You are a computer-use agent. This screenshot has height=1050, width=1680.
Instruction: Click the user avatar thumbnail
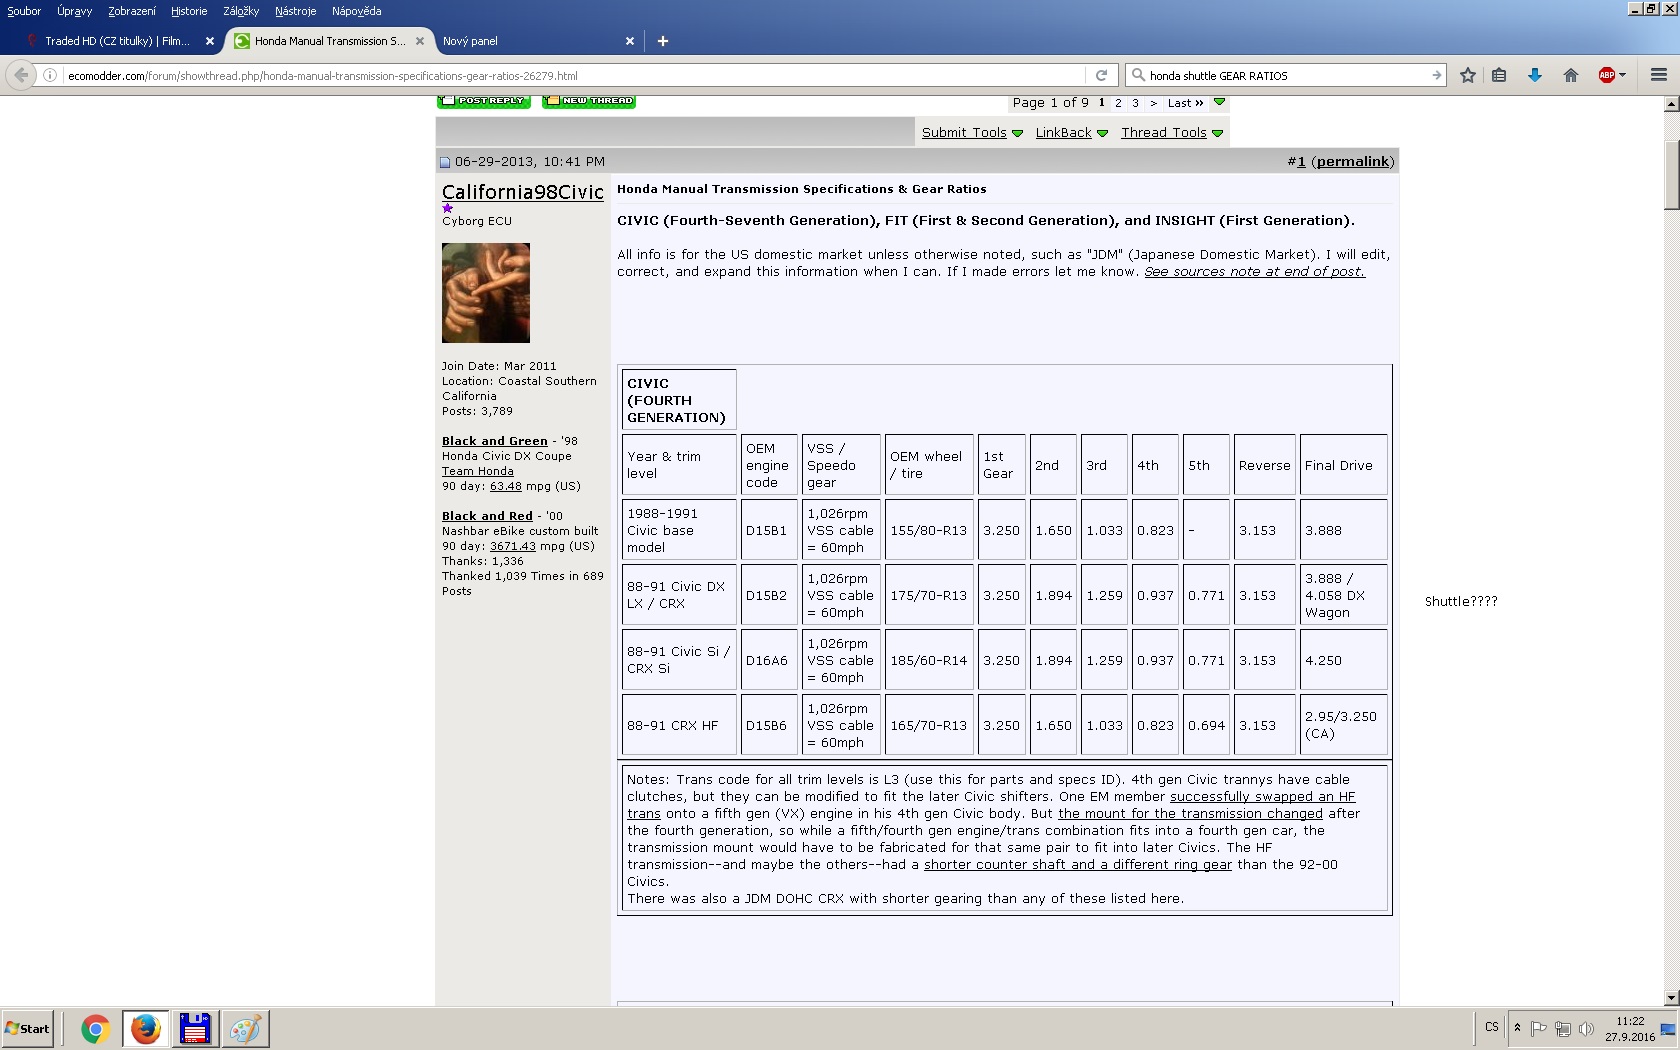point(486,293)
